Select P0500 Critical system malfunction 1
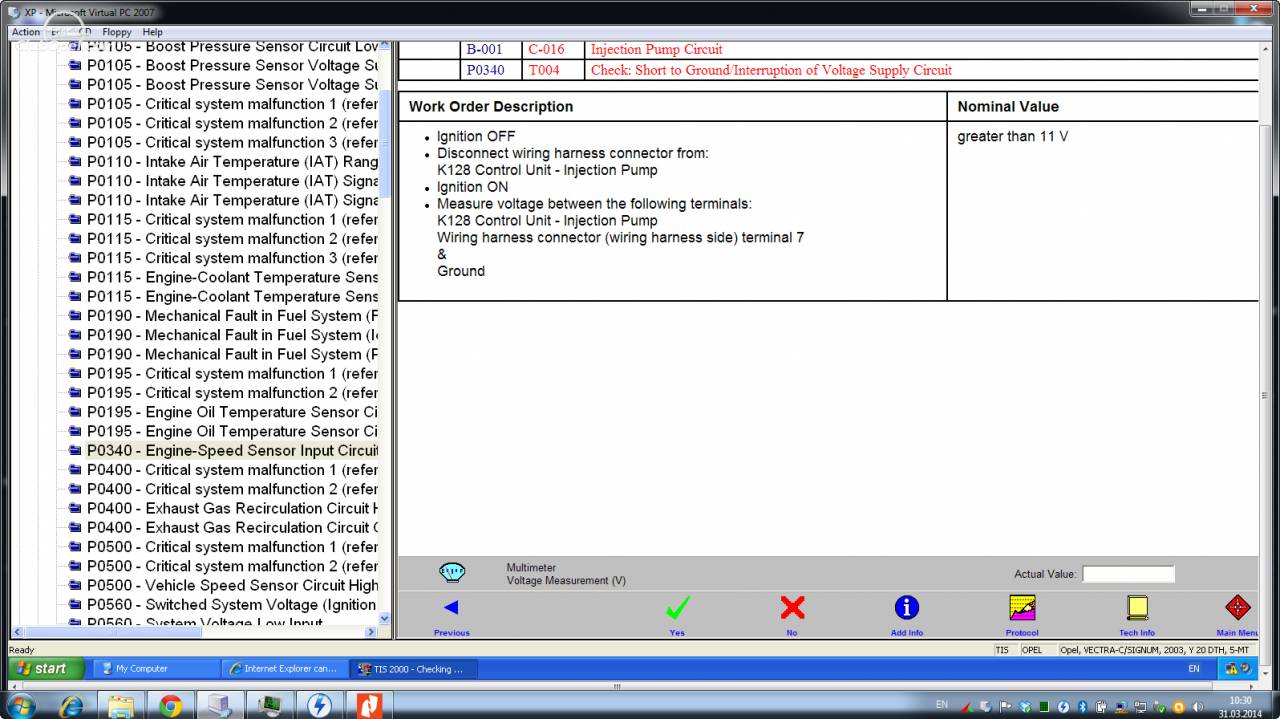This screenshot has width=1280, height=719. click(232, 547)
